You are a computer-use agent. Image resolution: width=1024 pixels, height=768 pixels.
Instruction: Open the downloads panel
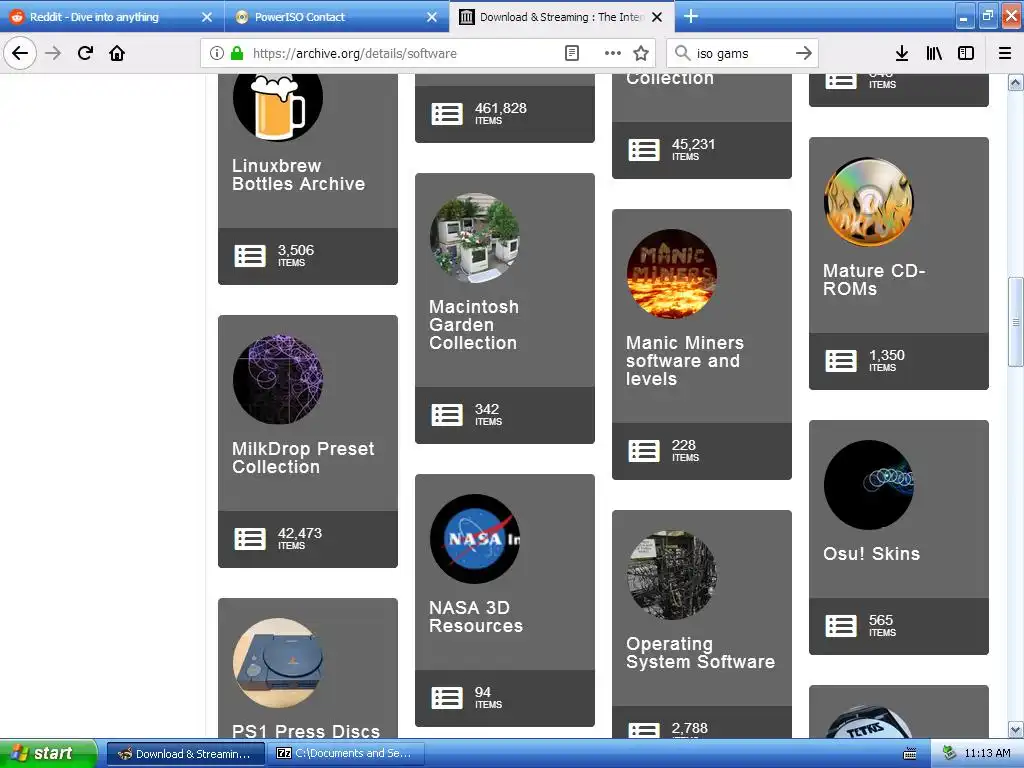(x=901, y=53)
